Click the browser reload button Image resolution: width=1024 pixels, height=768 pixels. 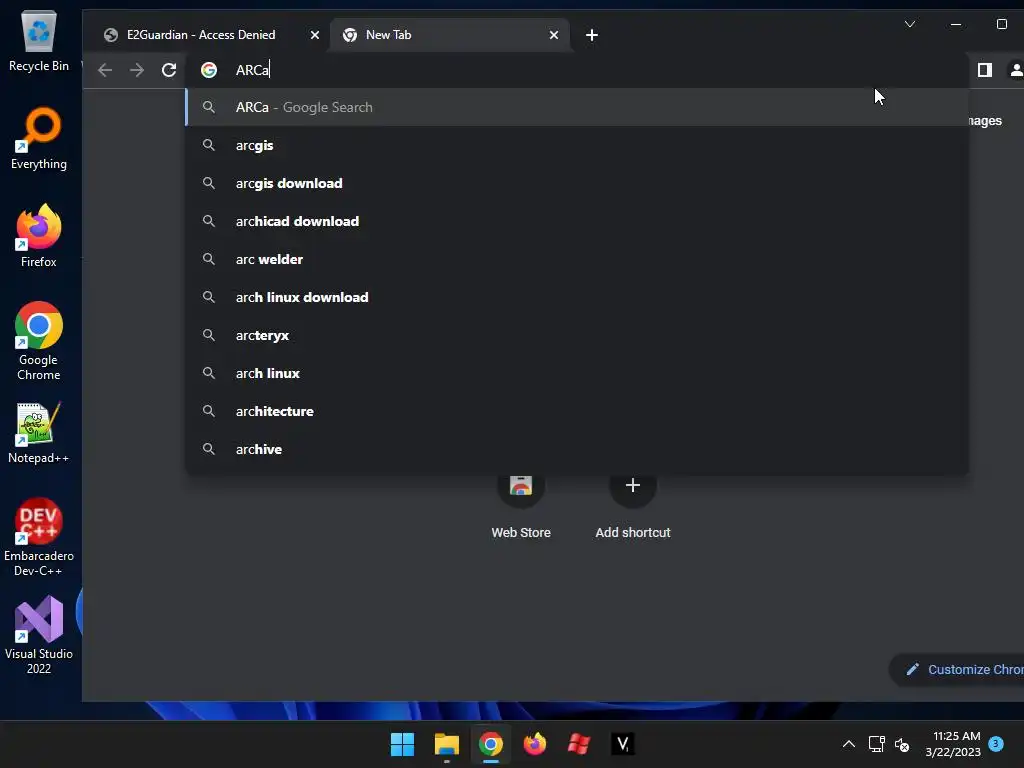[168, 70]
